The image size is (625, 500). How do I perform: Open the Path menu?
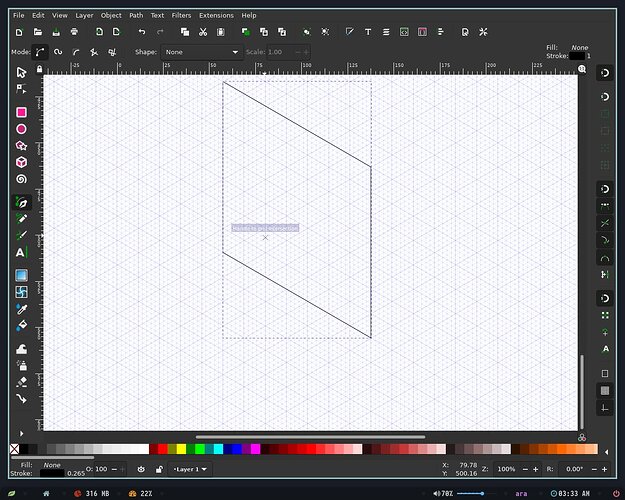coord(136,15)
